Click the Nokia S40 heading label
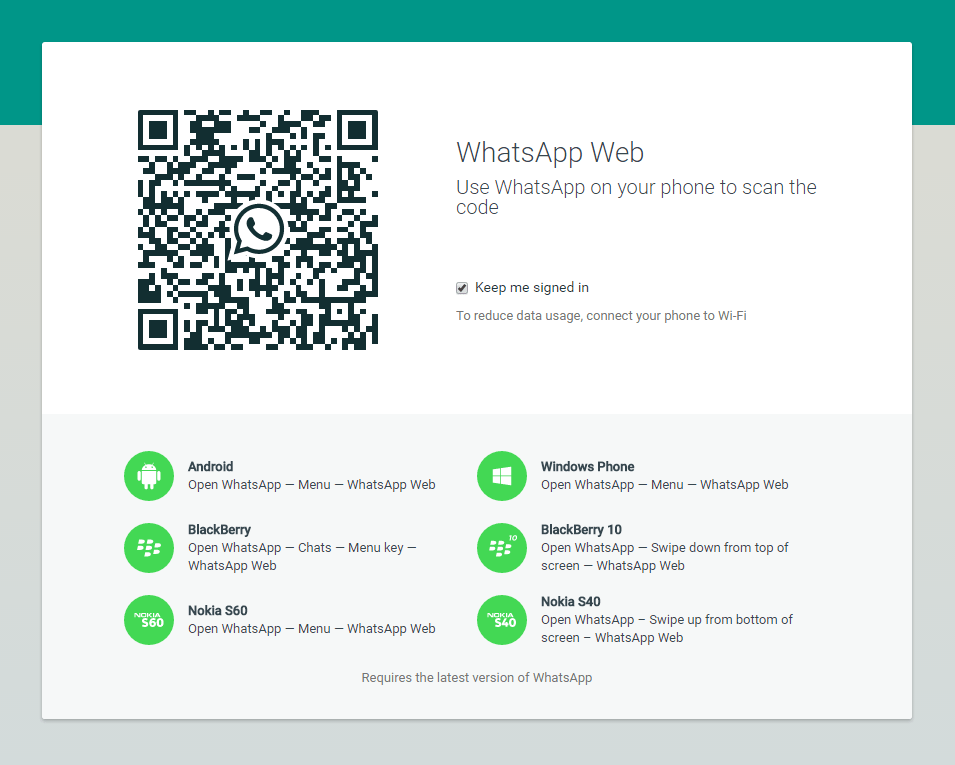955x765 pixels. (x=570, y=602)
